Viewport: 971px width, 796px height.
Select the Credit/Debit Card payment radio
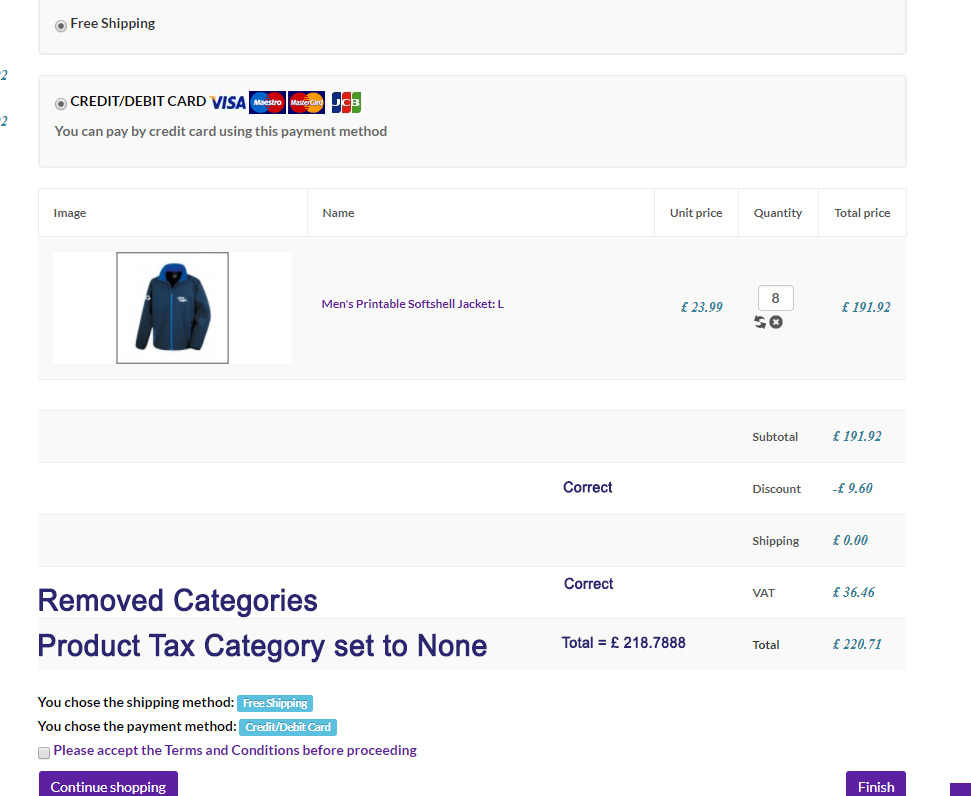[61, 103]
